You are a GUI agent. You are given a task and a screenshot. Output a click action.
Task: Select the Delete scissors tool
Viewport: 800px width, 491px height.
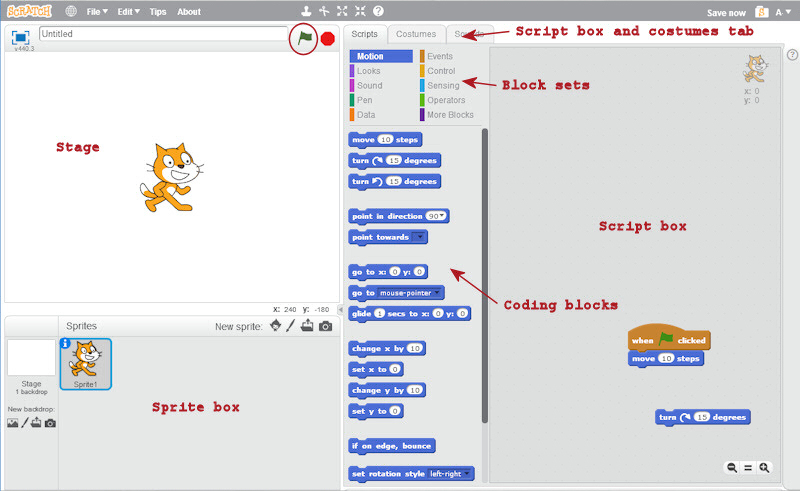[324, 11]
